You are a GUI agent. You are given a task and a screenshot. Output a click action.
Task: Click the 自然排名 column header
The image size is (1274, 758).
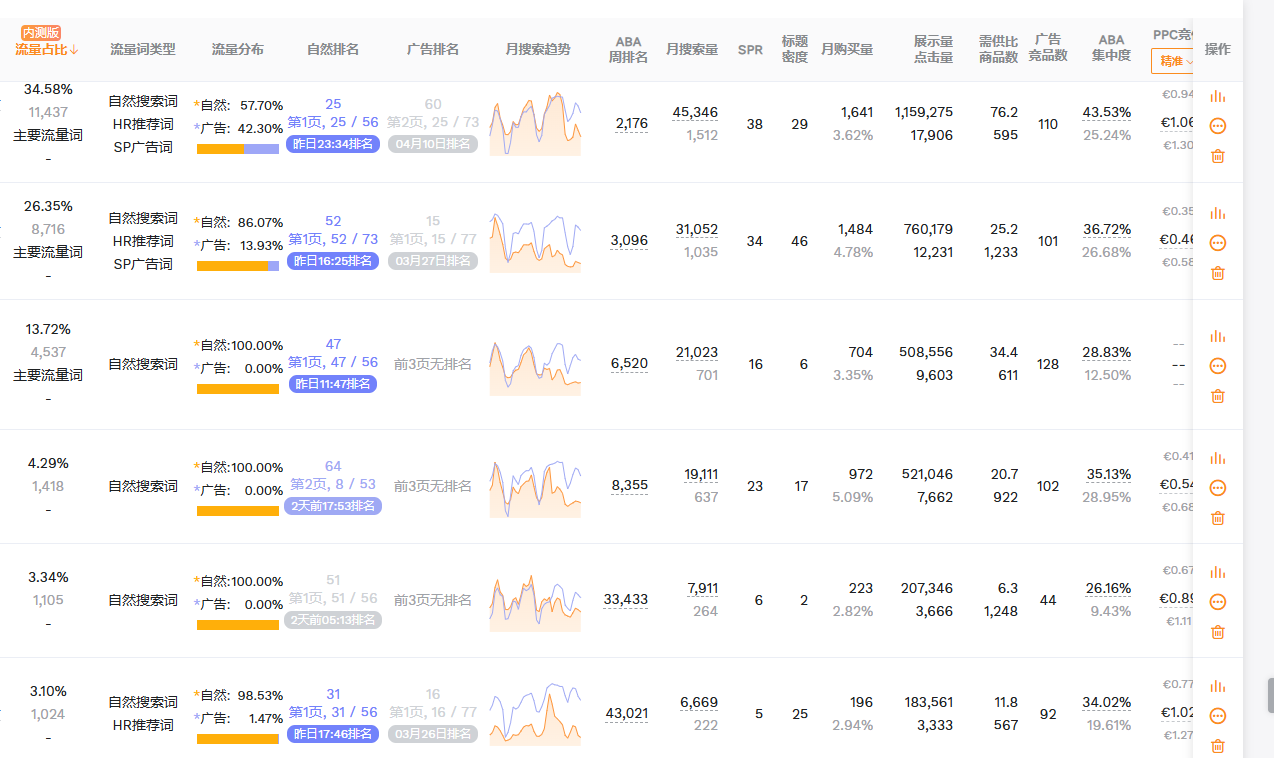point(333,49)
